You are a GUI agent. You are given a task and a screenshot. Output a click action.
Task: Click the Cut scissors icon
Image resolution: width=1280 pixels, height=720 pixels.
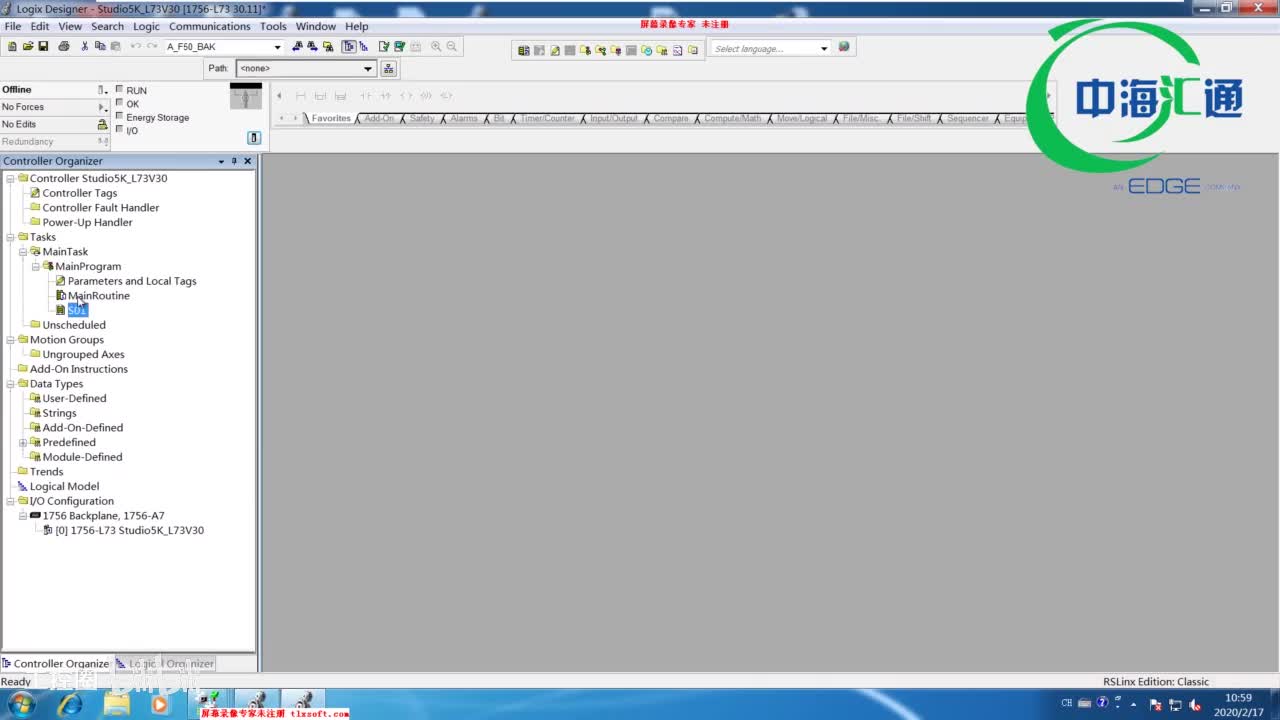click(85, 47)
